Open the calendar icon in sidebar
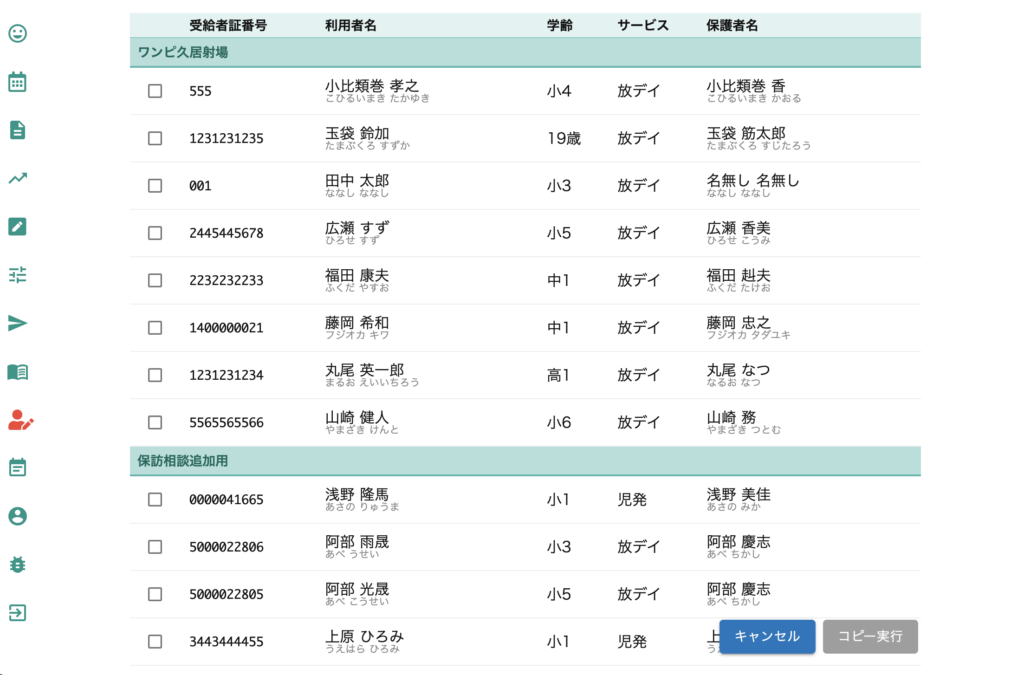Image resolution: width=1024 pixels, height=675 pixels. tap(18, 82)
